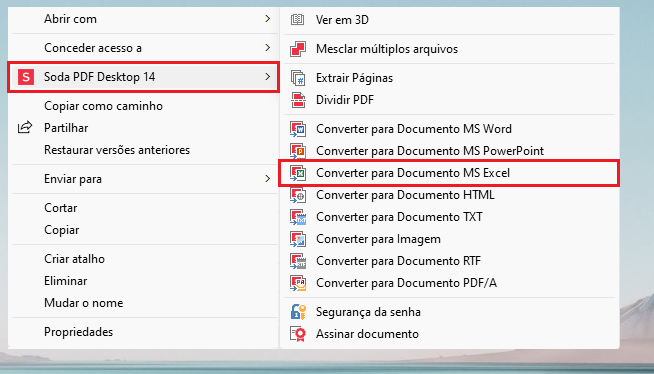Click the TXT conversion icon

coord(298,217)
